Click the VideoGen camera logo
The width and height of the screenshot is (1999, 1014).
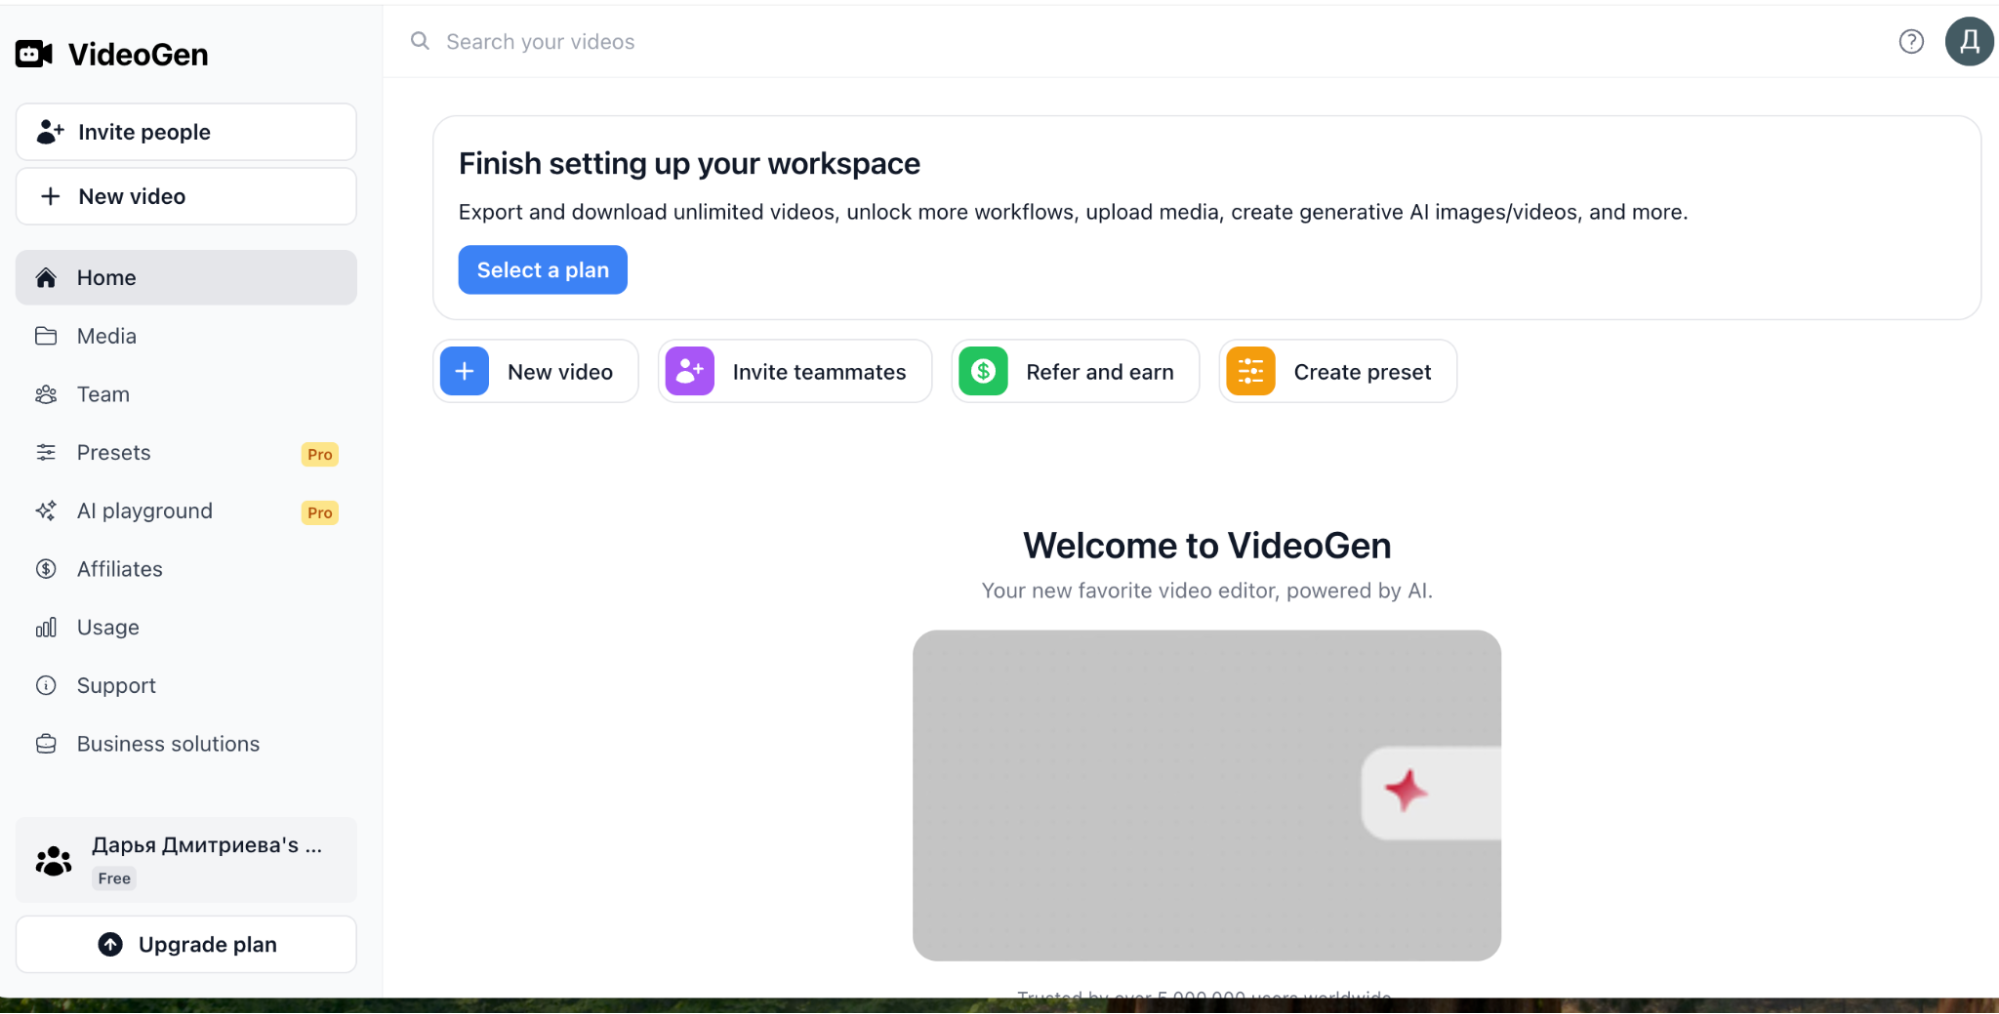(x=34, y=54)
